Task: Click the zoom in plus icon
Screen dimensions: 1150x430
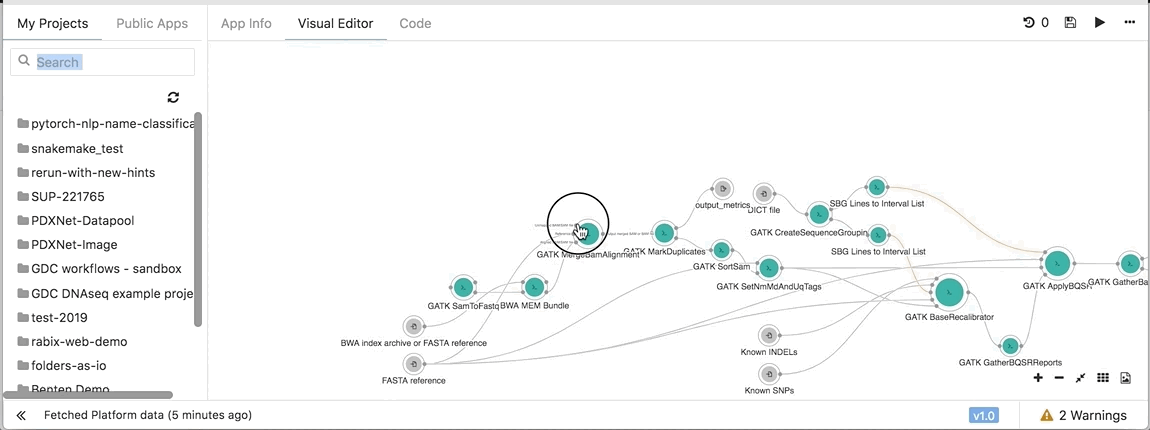Action: point(1038,378)
